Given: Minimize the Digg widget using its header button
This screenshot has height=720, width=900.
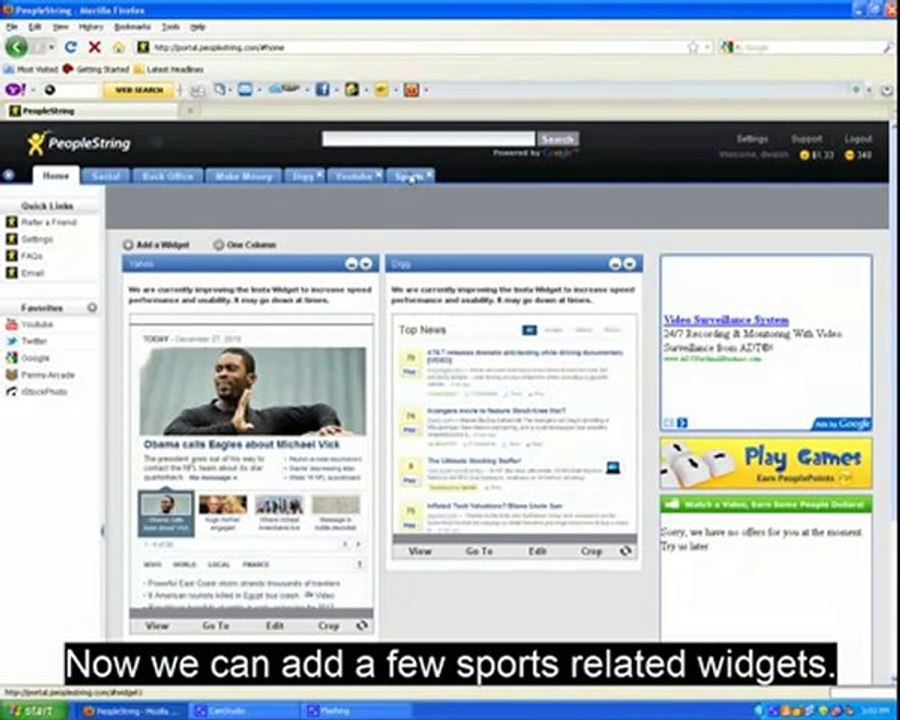Looking at the screenshot, I should 615,264.
